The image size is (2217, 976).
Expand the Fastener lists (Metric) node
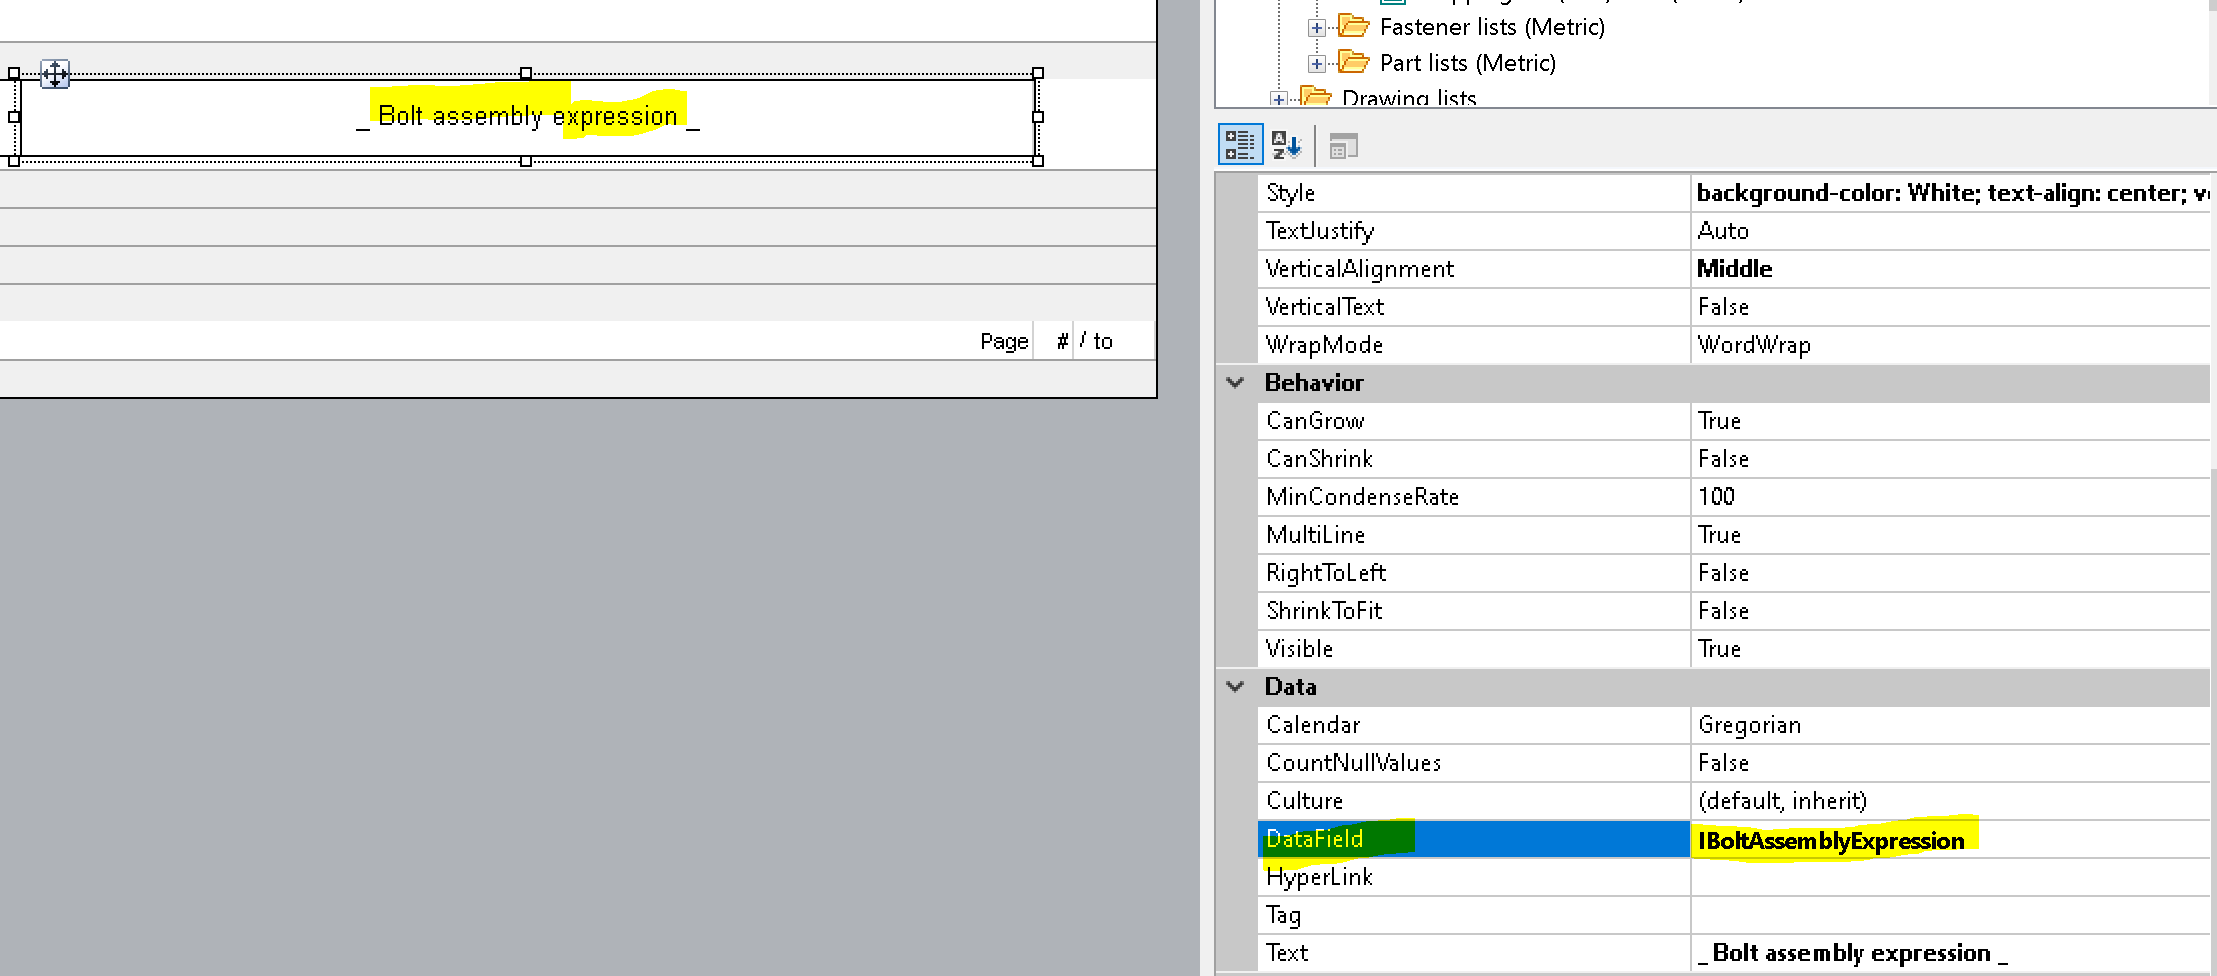(x=1316, y=27)
